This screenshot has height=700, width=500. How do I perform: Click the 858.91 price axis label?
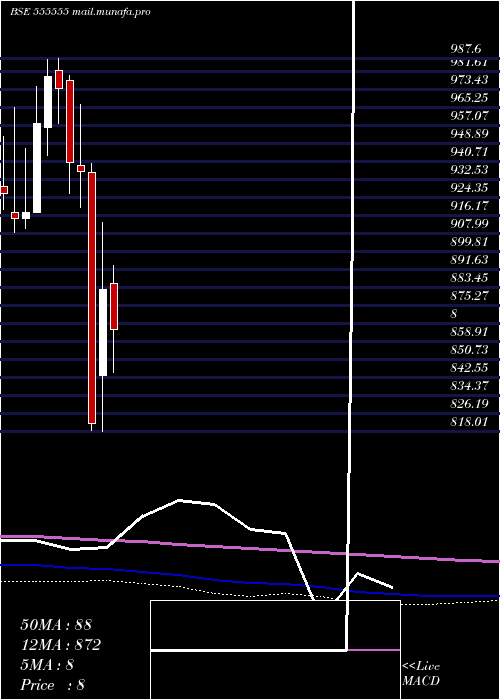(x=469, y=331)
